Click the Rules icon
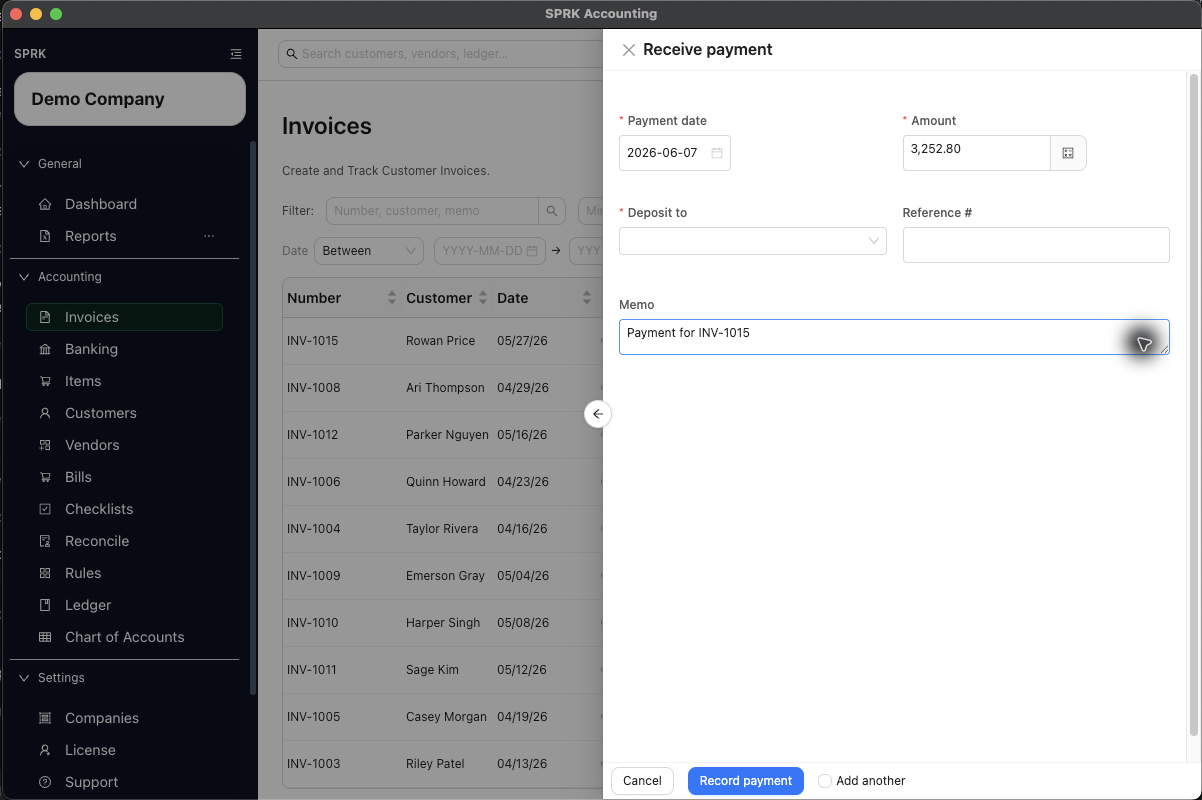 pyautogui.click(x=45, y=573)
